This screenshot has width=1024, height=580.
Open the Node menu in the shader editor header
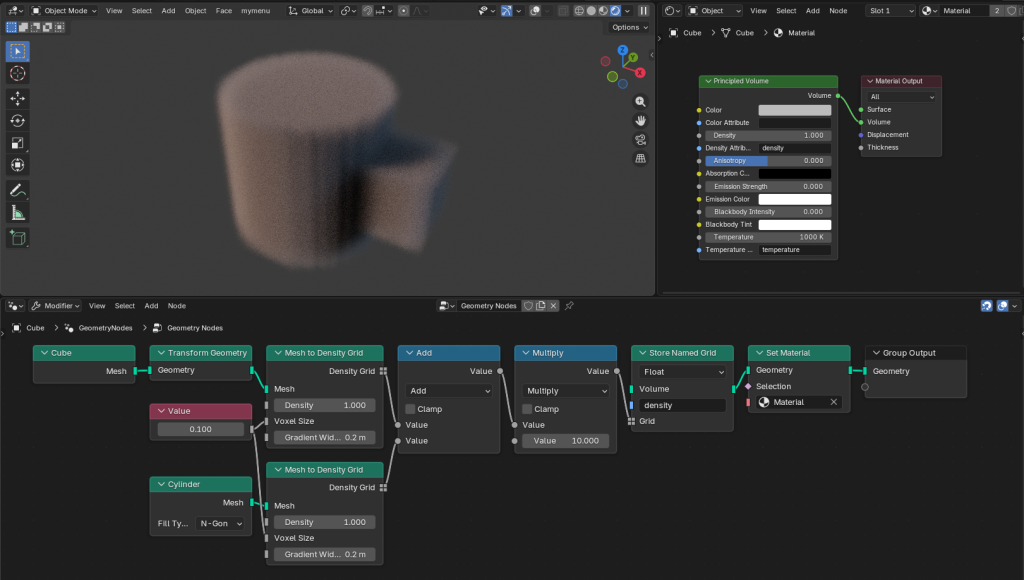pyautogui.click(x=838, y=10)
